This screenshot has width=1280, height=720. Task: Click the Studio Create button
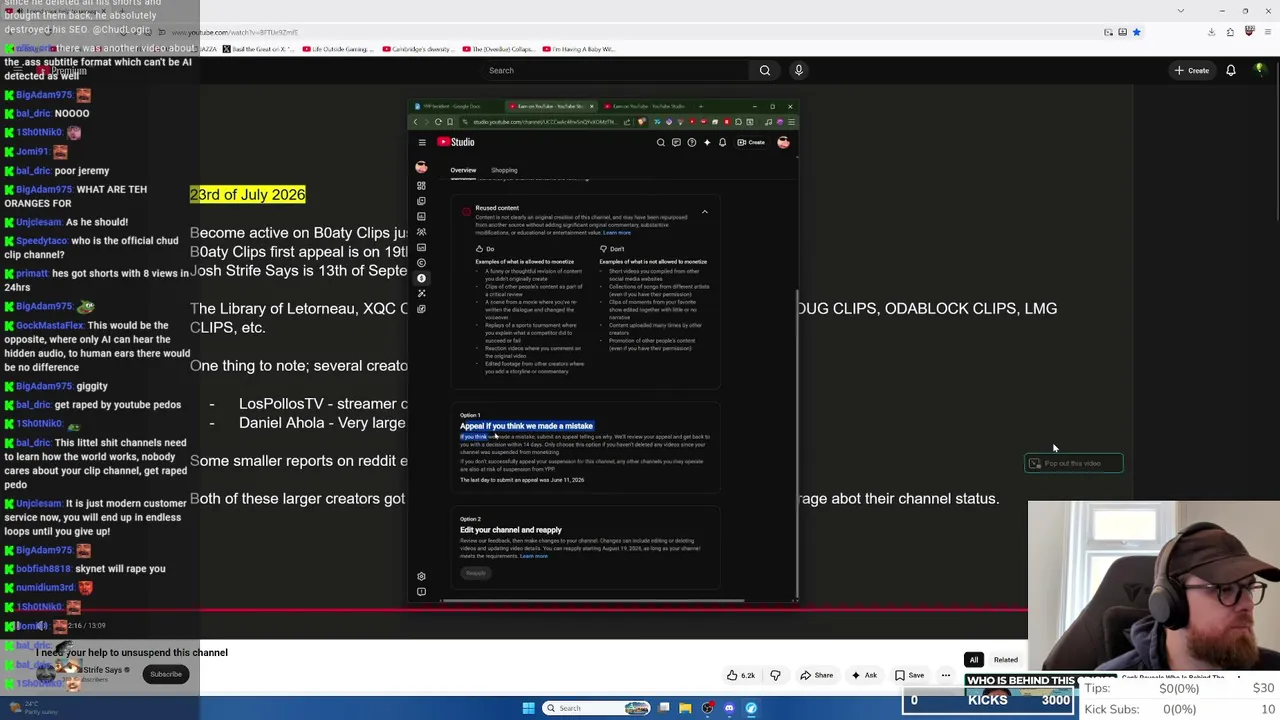click(x=751, y=142)
